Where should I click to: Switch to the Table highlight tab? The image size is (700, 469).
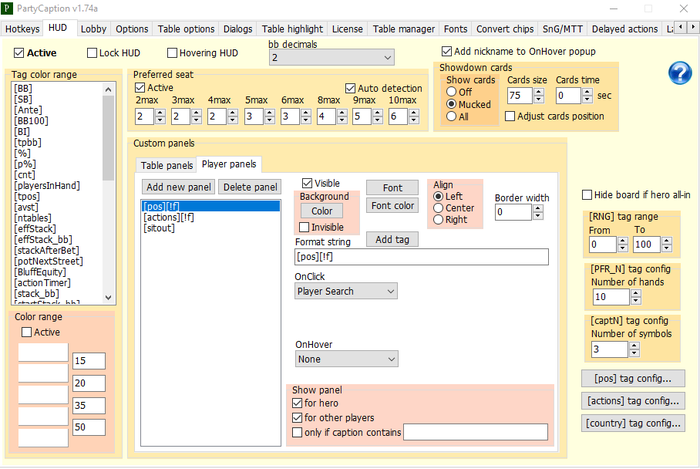click(293, 29)
